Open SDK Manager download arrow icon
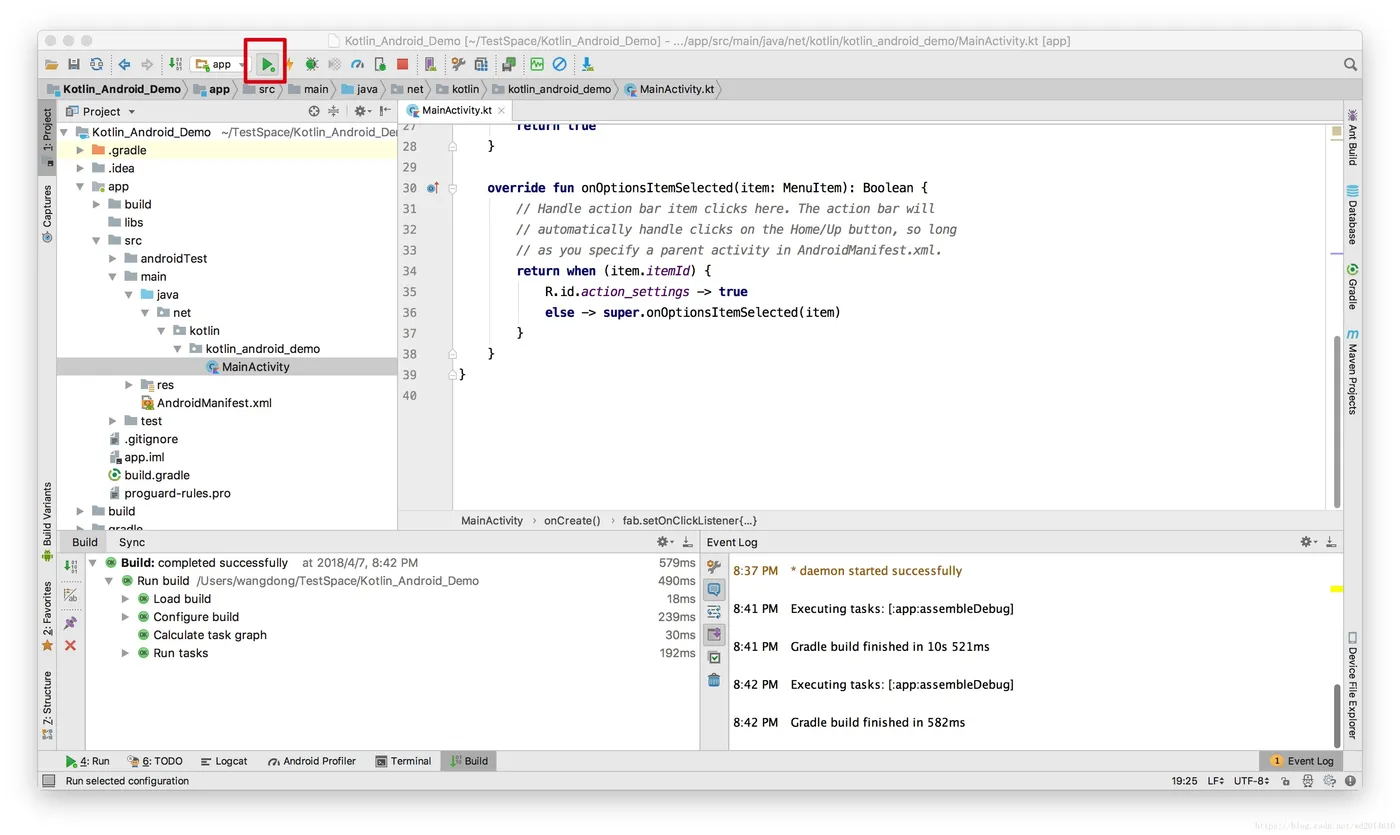1400x835 pixels. coord(587,64)
